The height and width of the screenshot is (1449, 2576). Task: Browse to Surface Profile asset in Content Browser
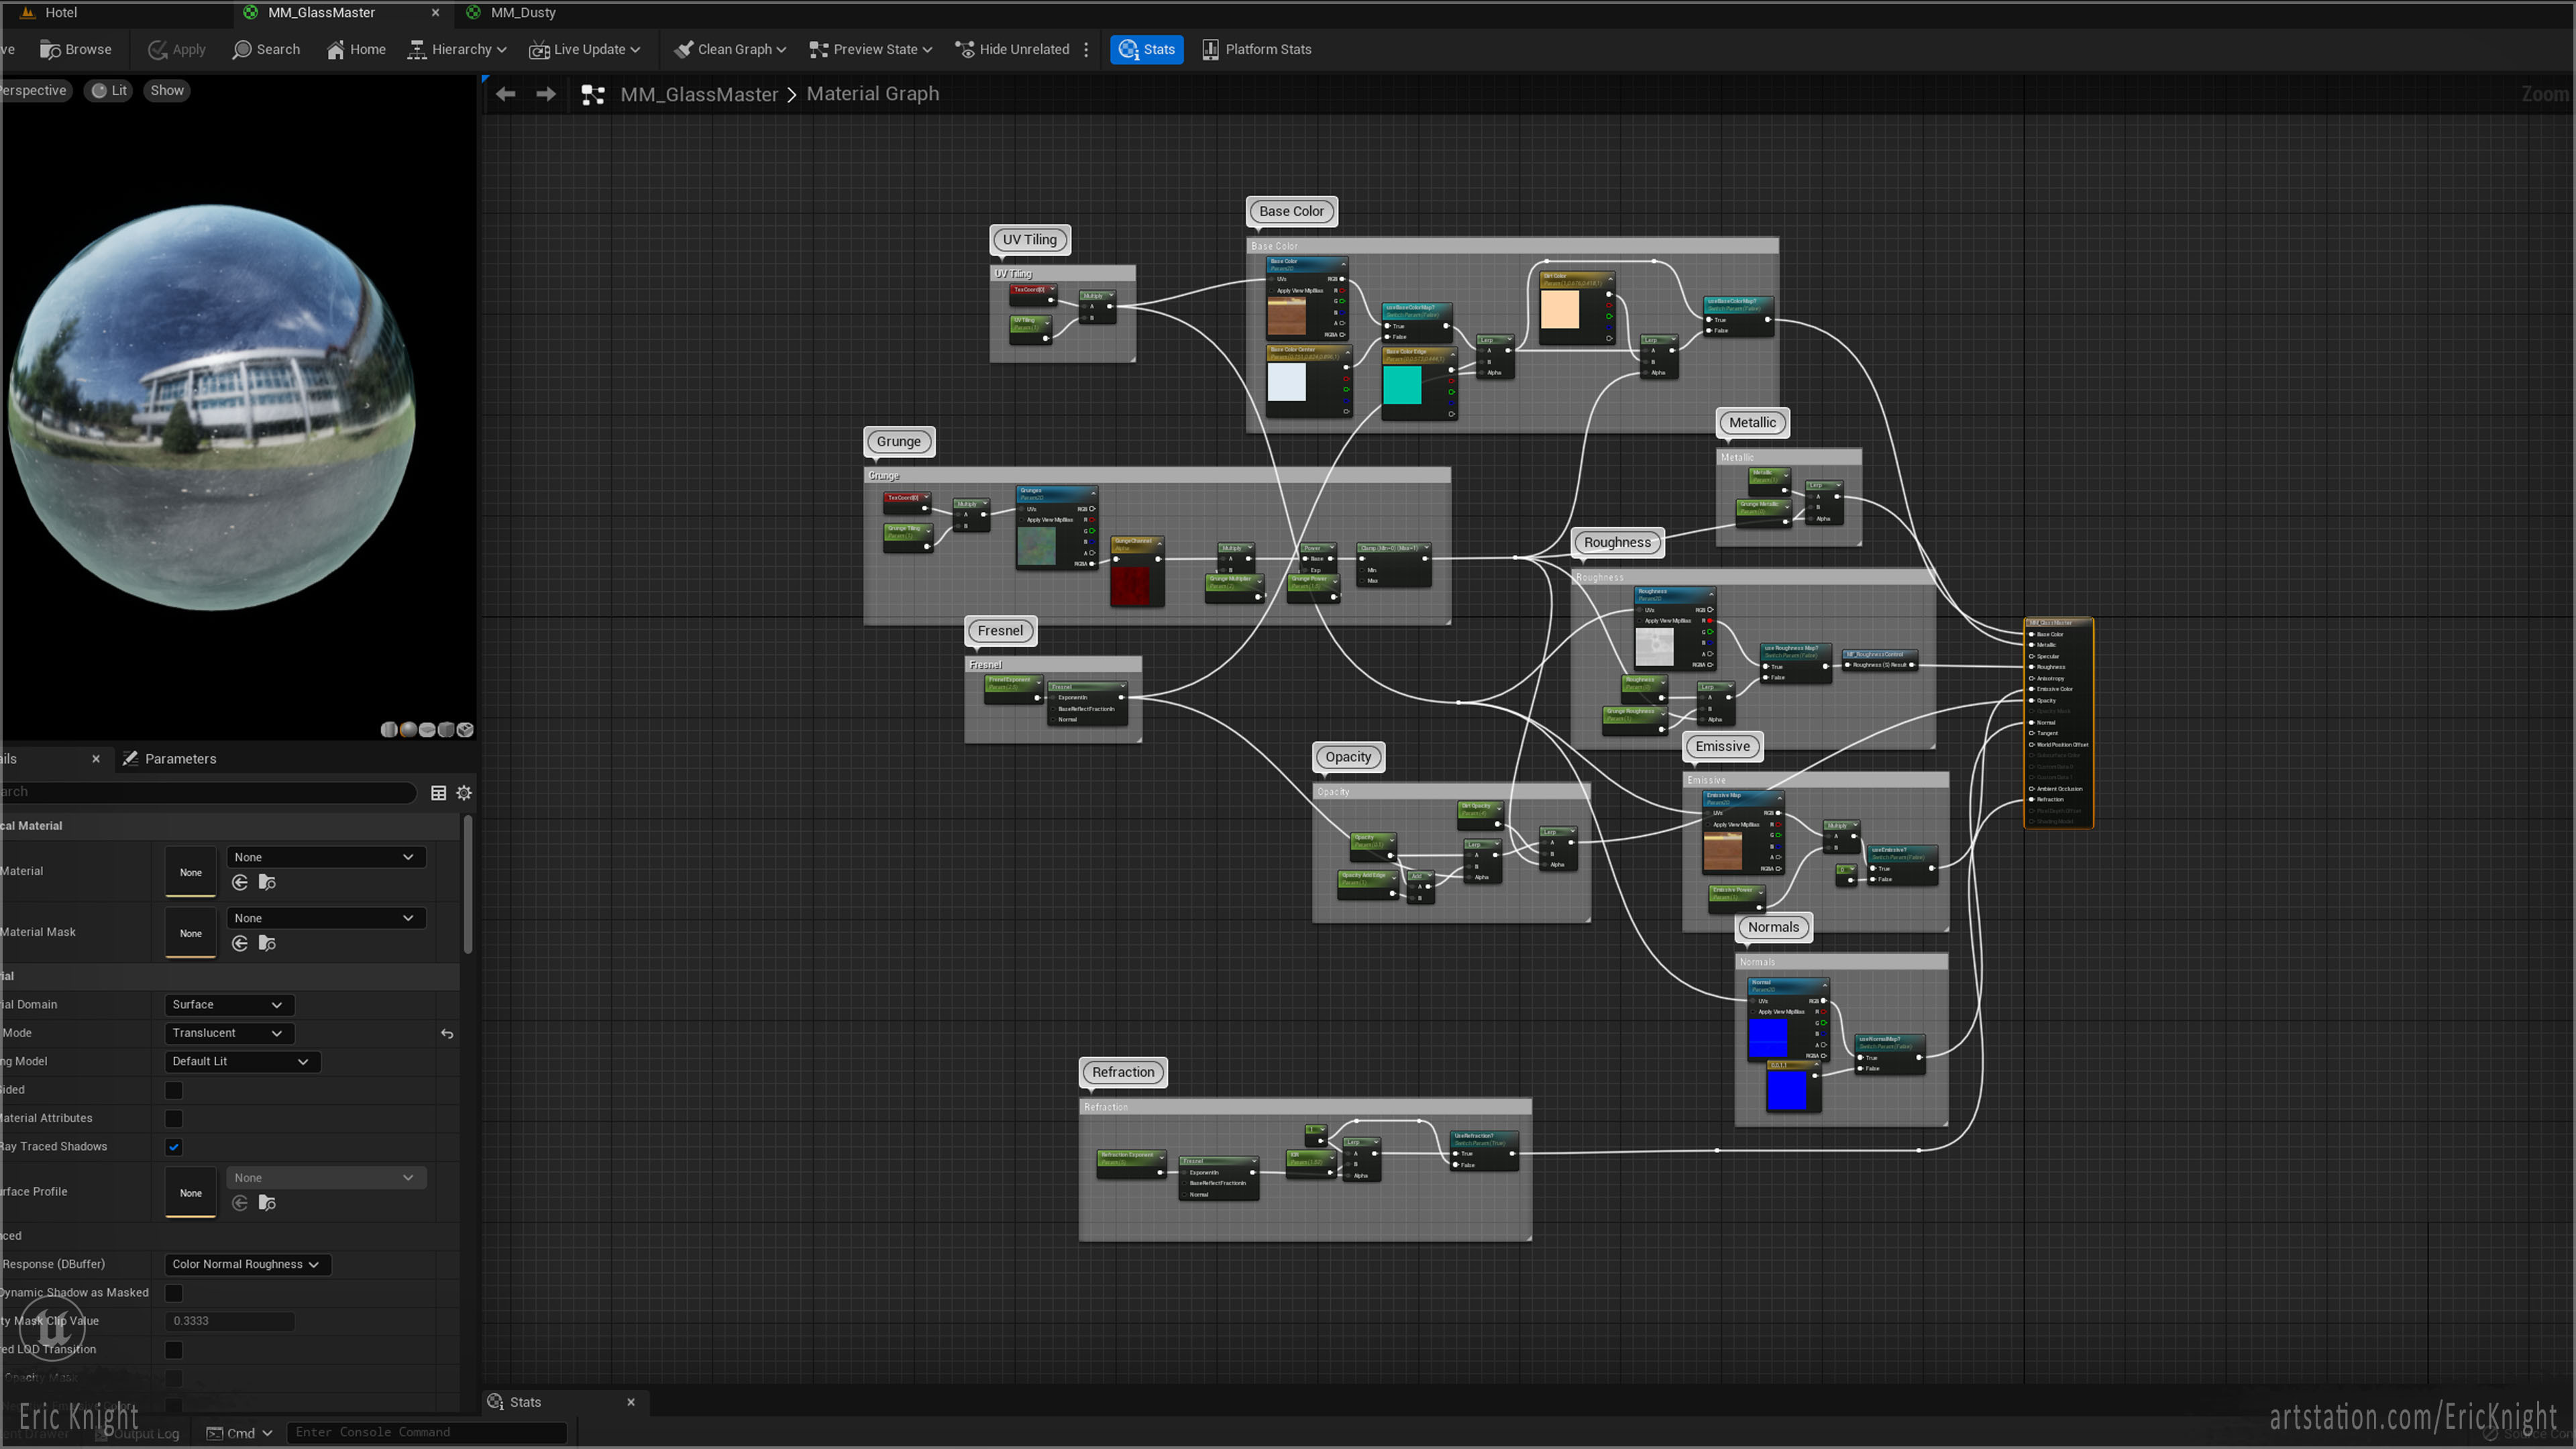[x=267, y=1203]
